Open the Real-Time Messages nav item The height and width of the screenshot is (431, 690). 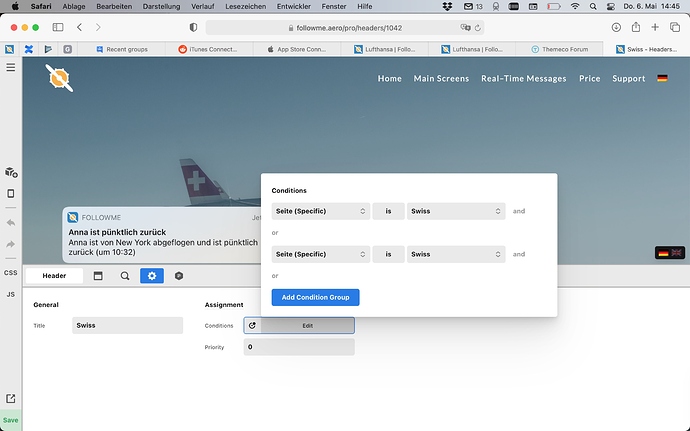[x=524, y=78]
